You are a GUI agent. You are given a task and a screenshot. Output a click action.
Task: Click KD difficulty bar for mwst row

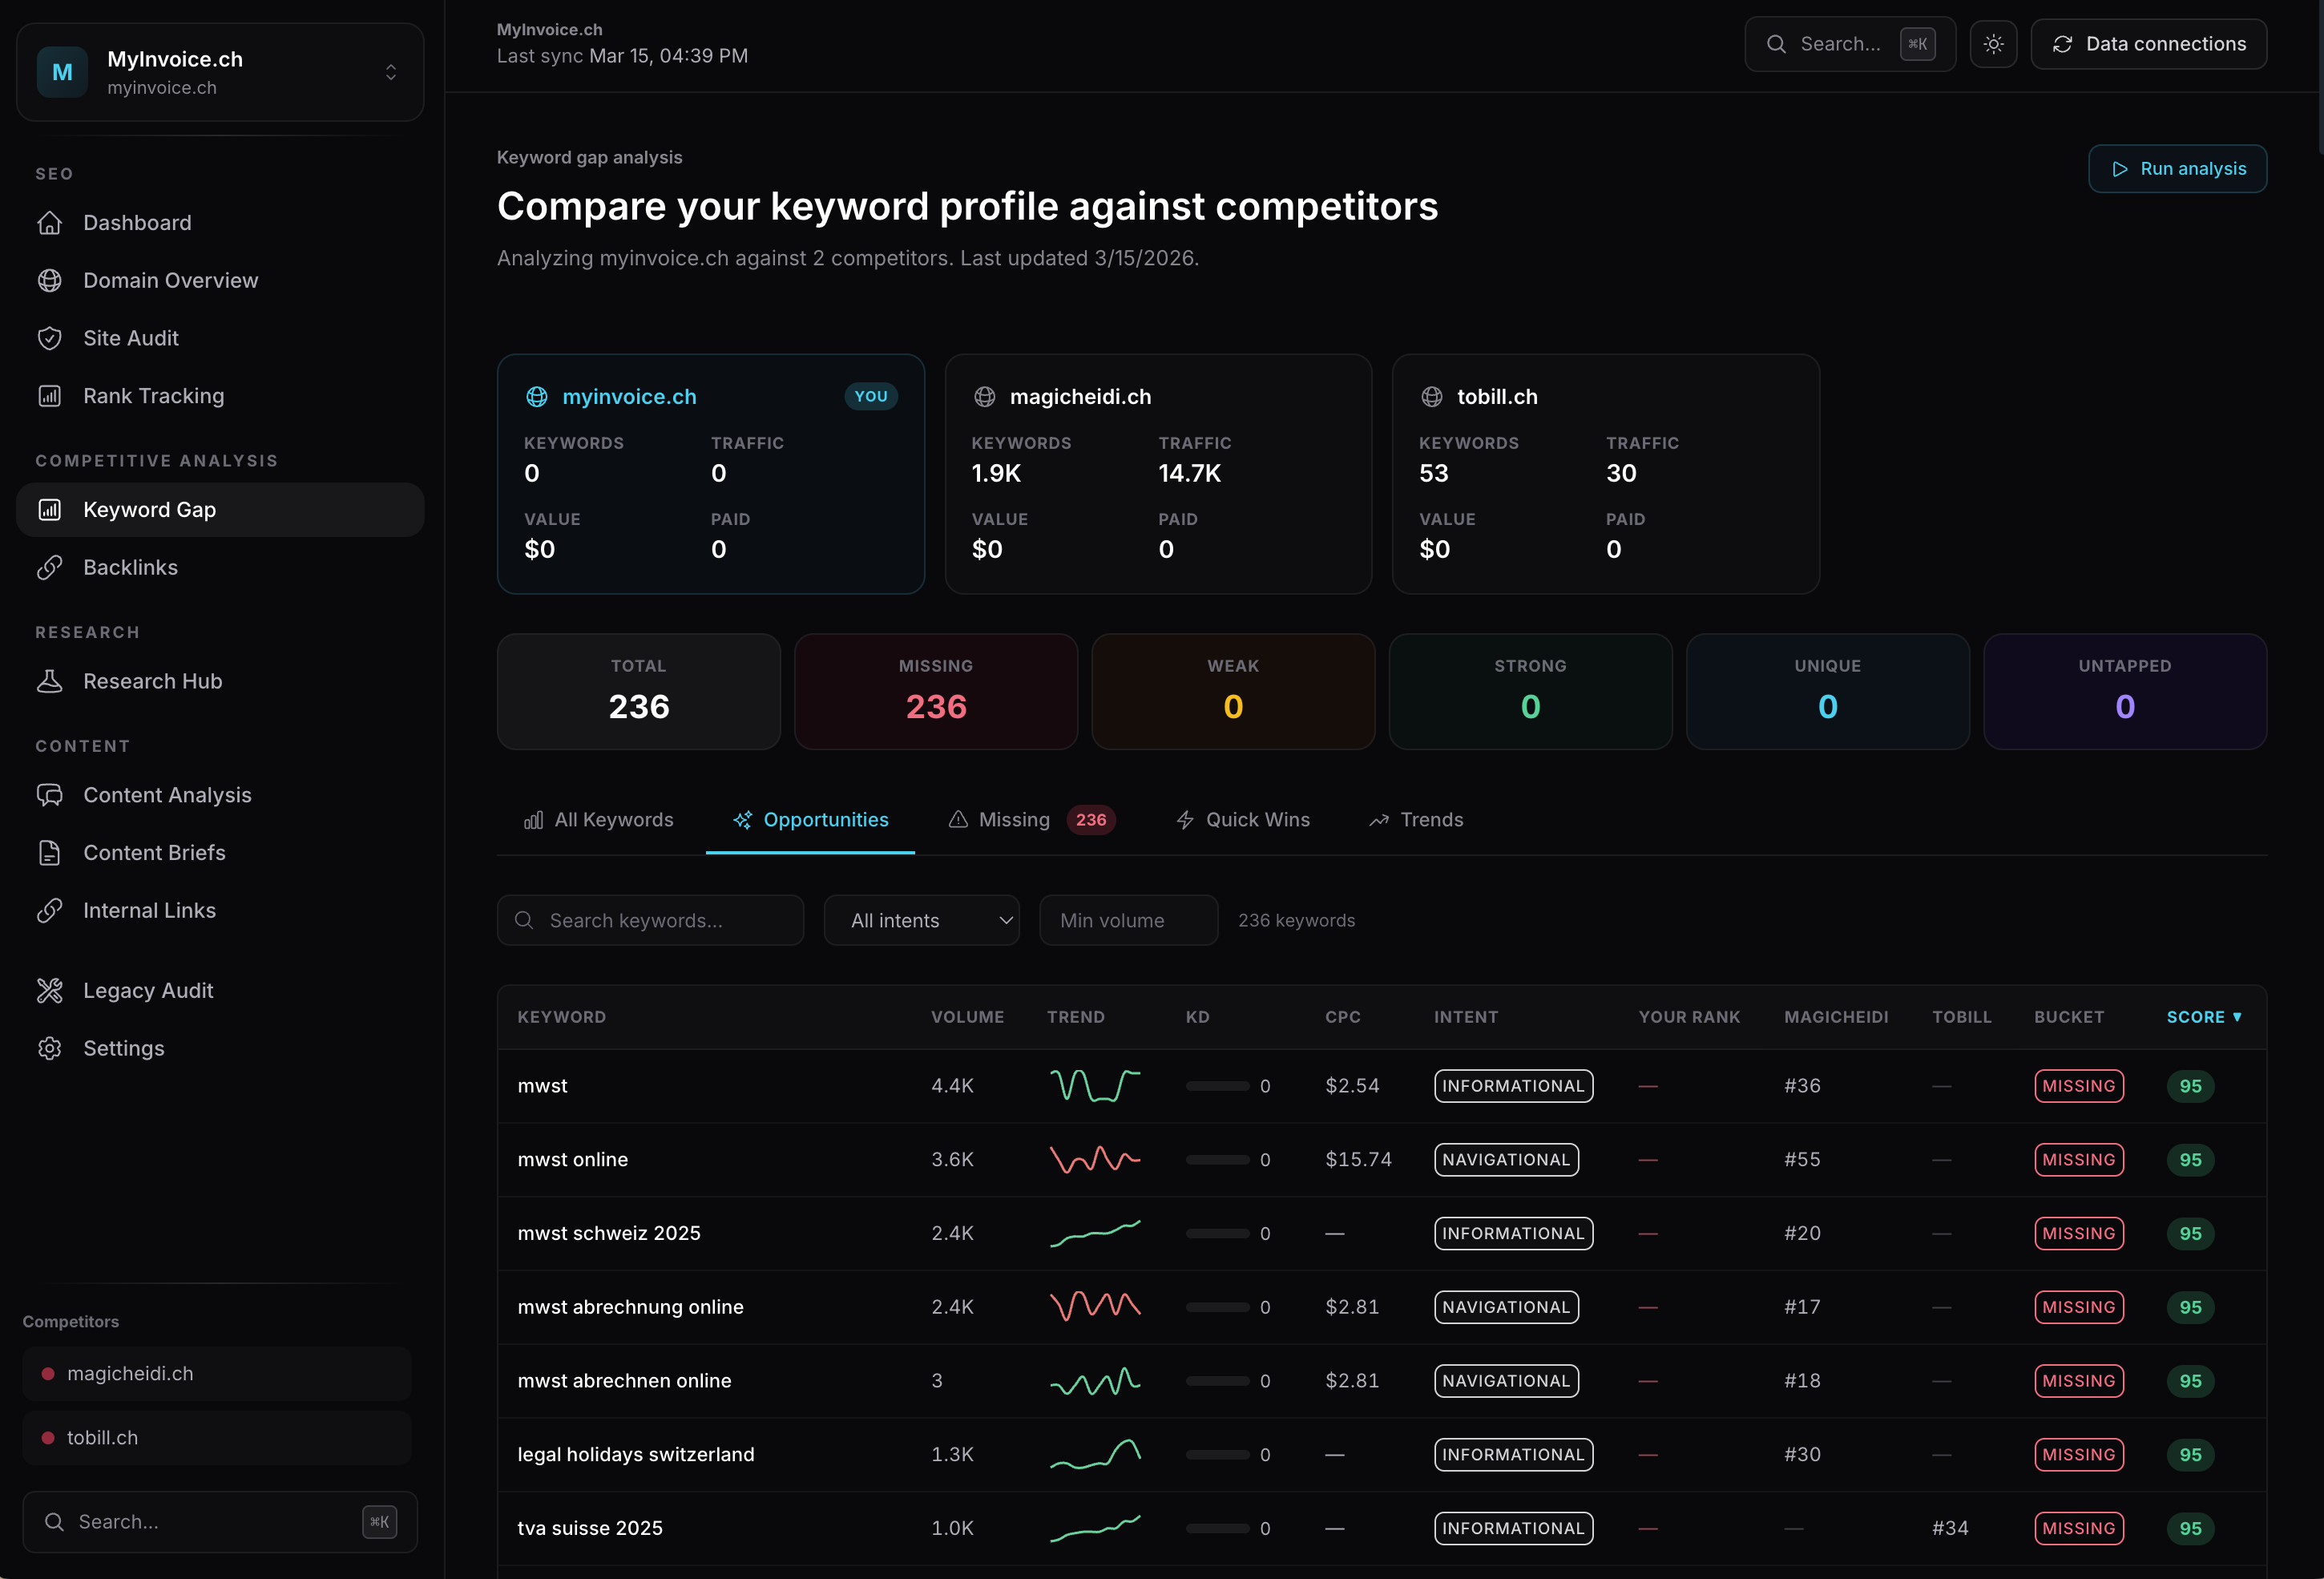coord(1217,1086)
